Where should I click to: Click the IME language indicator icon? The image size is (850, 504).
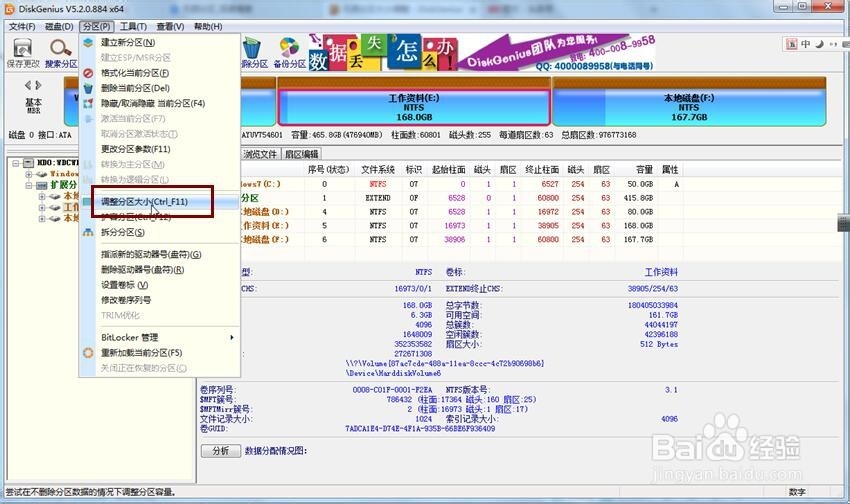tap(792, 44)
